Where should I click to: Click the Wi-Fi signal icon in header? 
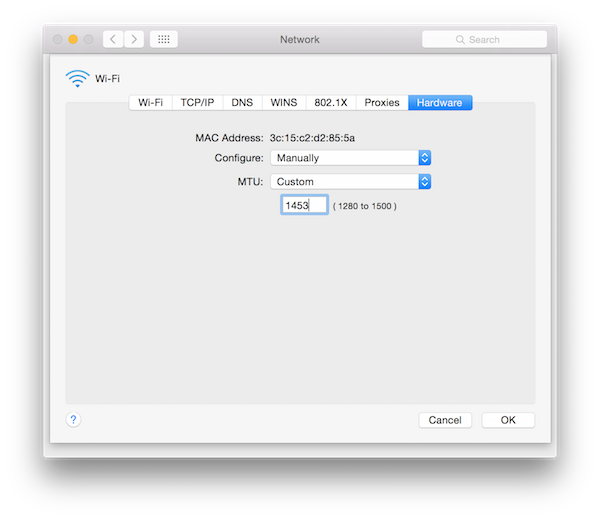[77, 78]
